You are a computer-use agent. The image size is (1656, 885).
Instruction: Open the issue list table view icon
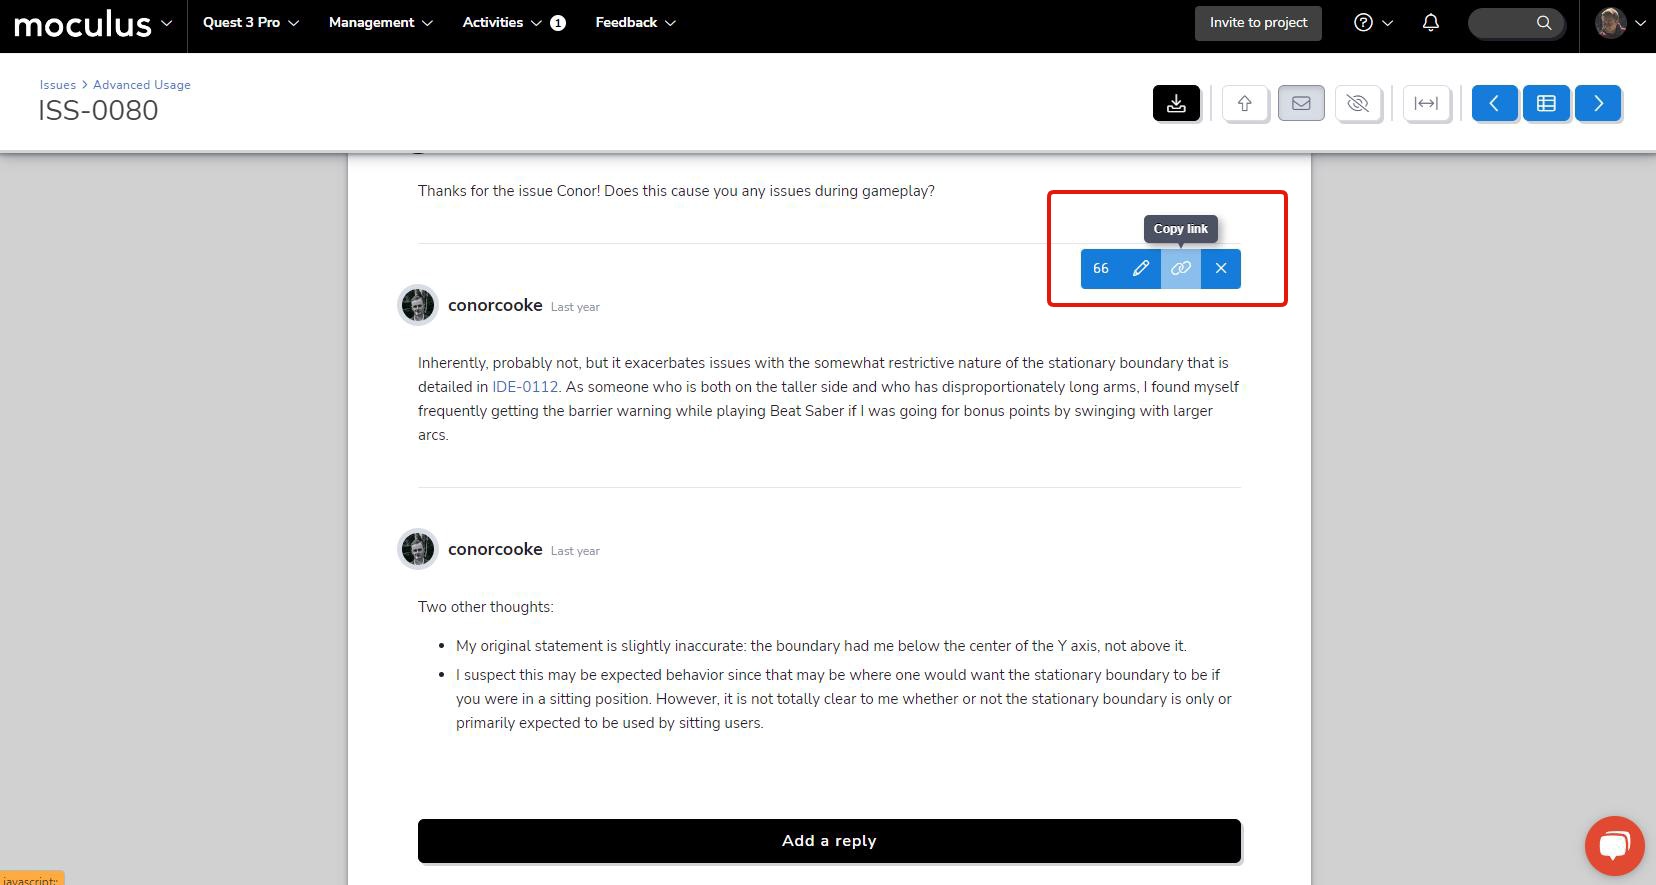point(1546,103)
